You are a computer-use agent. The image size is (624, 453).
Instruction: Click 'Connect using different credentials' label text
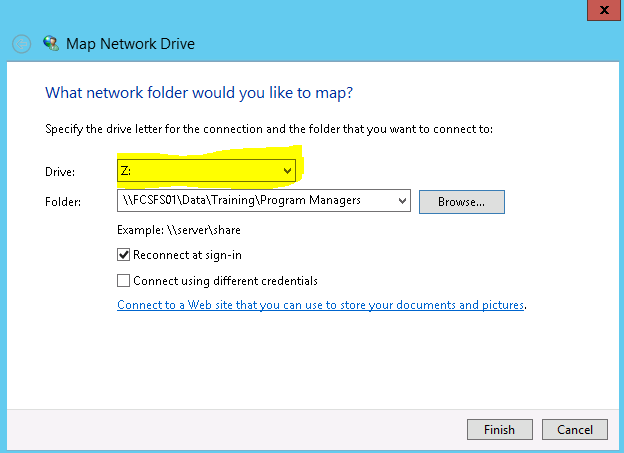pyautogui.click(x=225, y=281)
